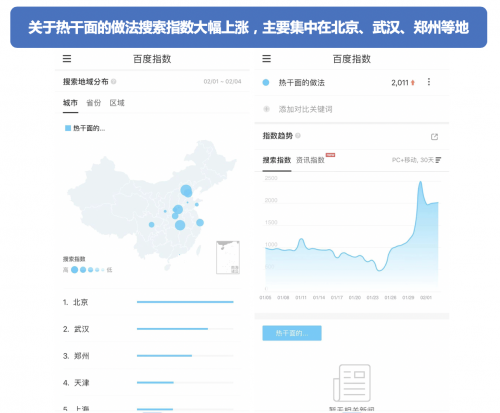Click the 北京 ranking bar
Viewport: 500px width, 413px height.
[x=185, y=302]
